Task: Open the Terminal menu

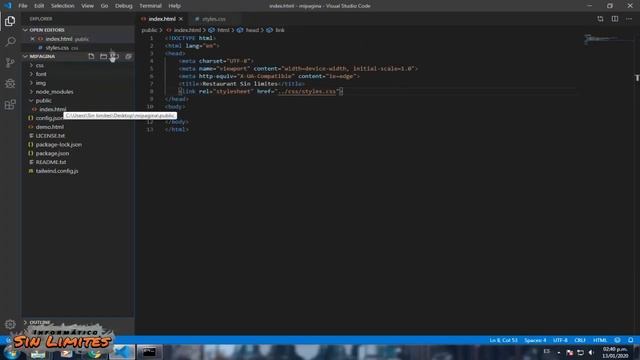Action: [x=151, y=6]
